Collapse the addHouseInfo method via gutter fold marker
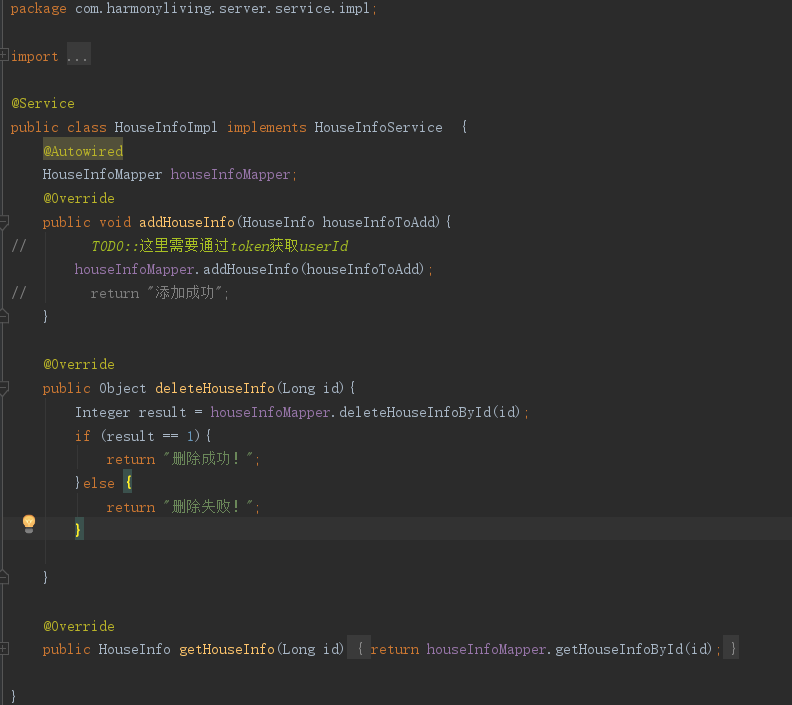This screenshot has width=792, height=705. pos(4,221)
